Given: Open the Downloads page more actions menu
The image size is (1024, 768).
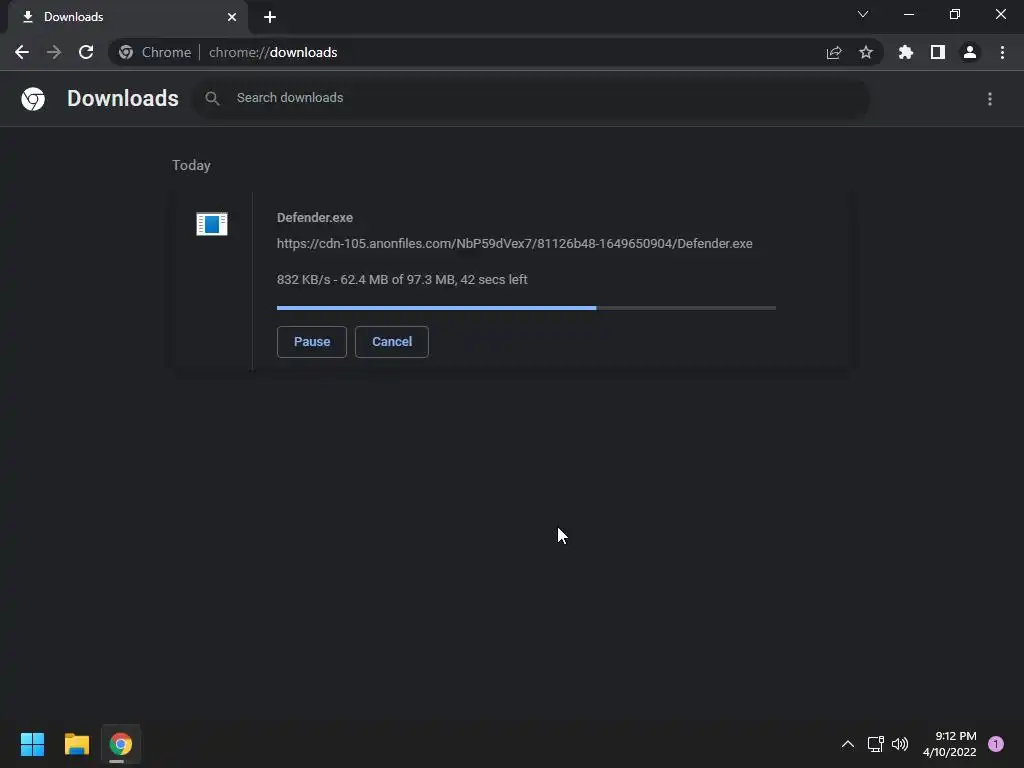Looking at the screenshot, I should point(990,99).
